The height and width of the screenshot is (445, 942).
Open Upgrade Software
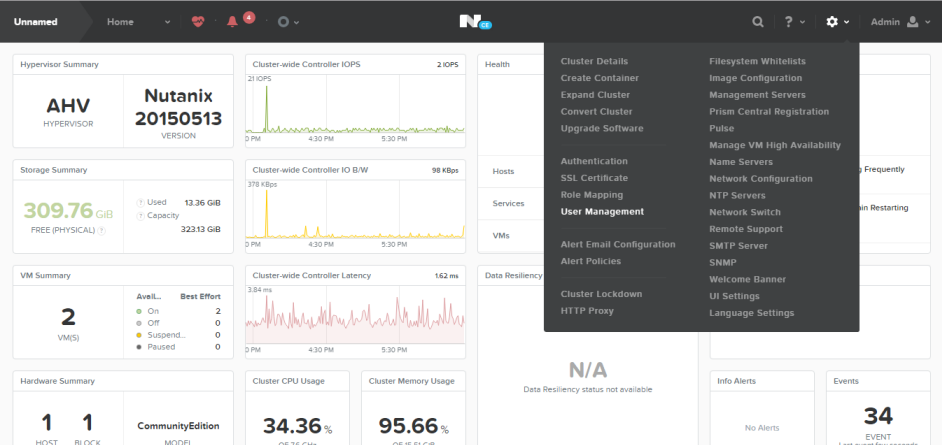pyautogui.click(x=602, y=129)
